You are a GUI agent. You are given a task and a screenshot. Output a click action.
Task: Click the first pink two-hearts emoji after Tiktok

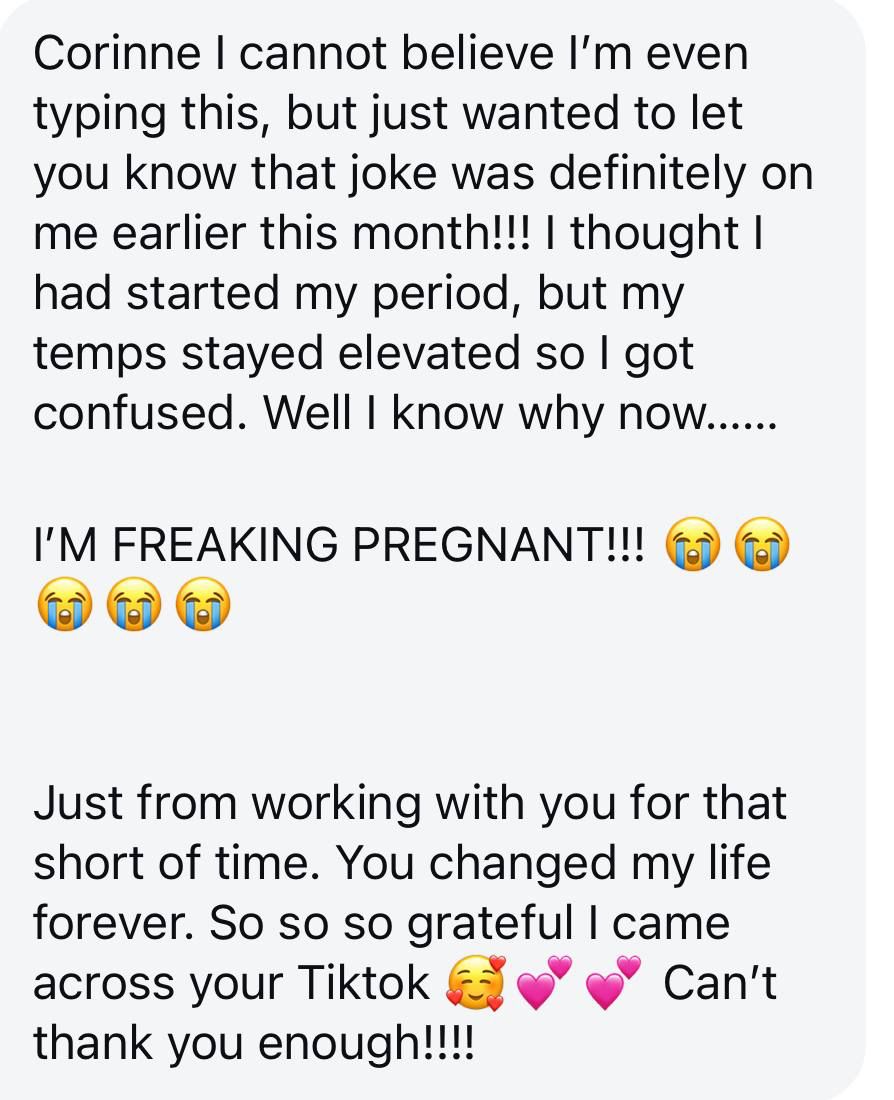(545, 984)
